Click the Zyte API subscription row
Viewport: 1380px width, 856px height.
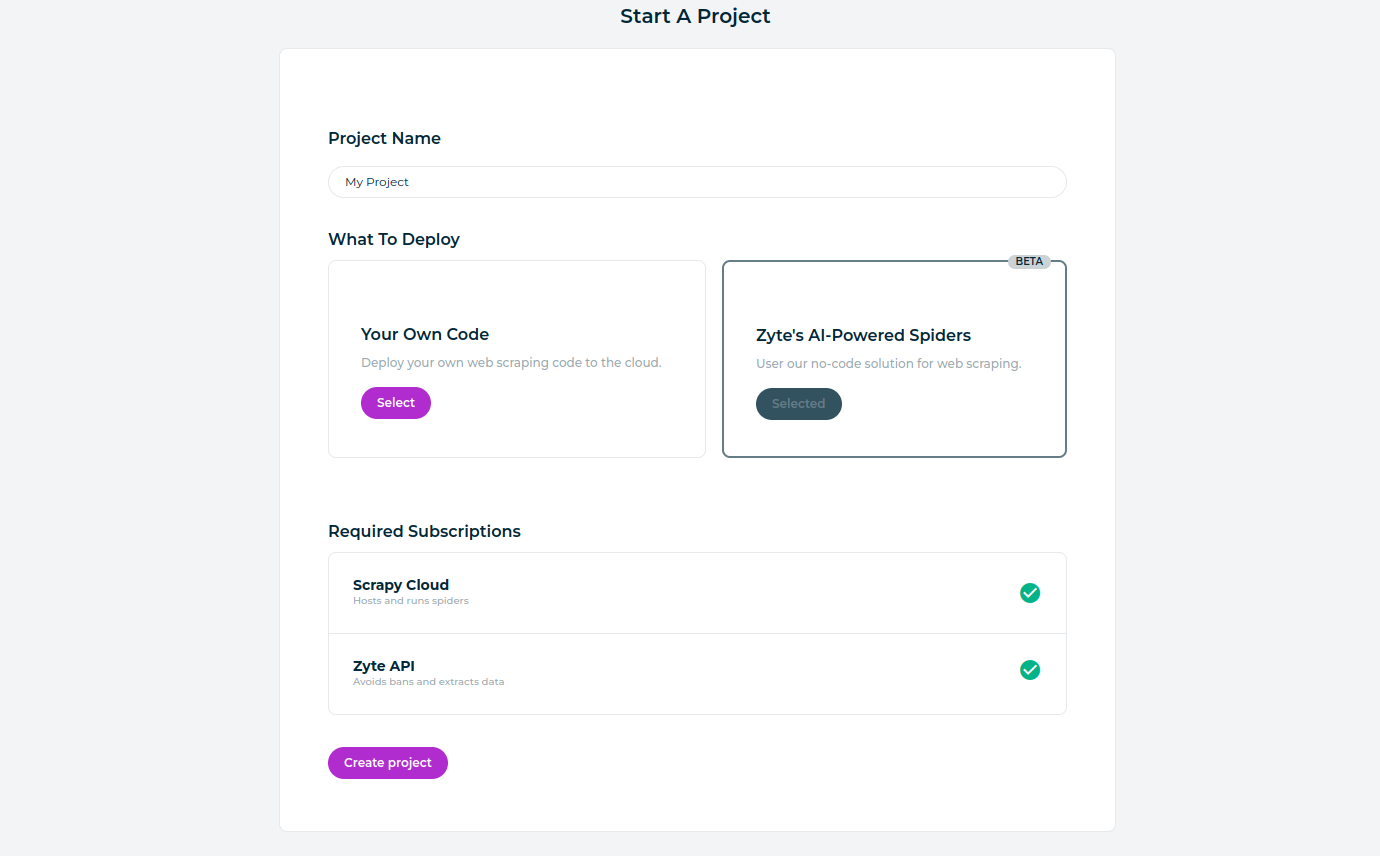697,674
